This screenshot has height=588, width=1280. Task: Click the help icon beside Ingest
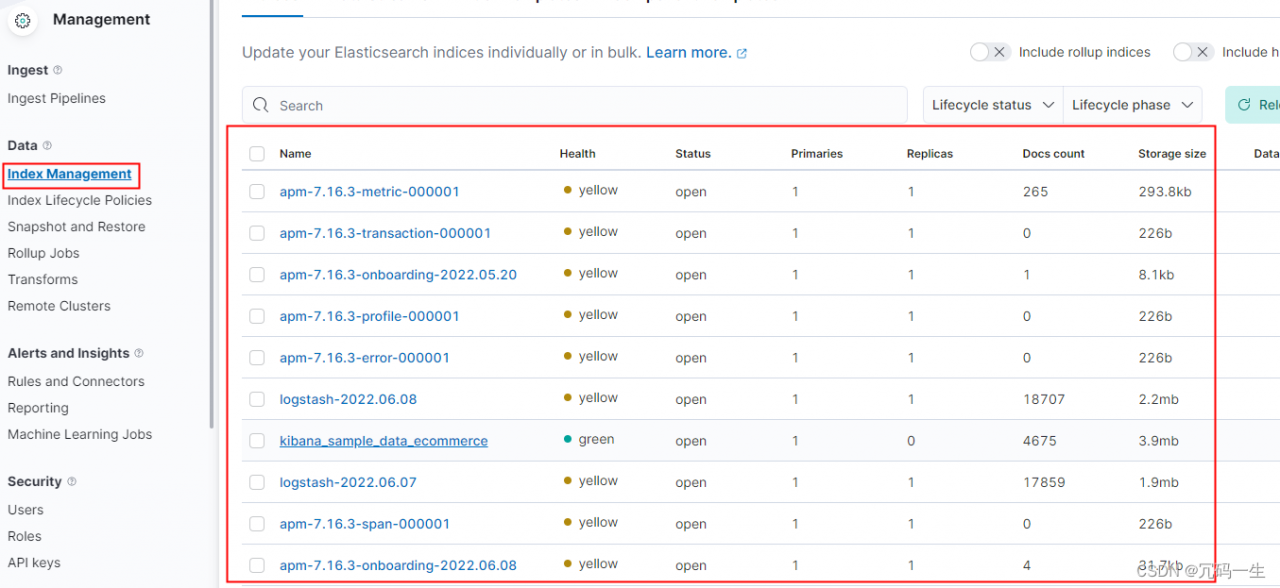[x=57, y=70]
